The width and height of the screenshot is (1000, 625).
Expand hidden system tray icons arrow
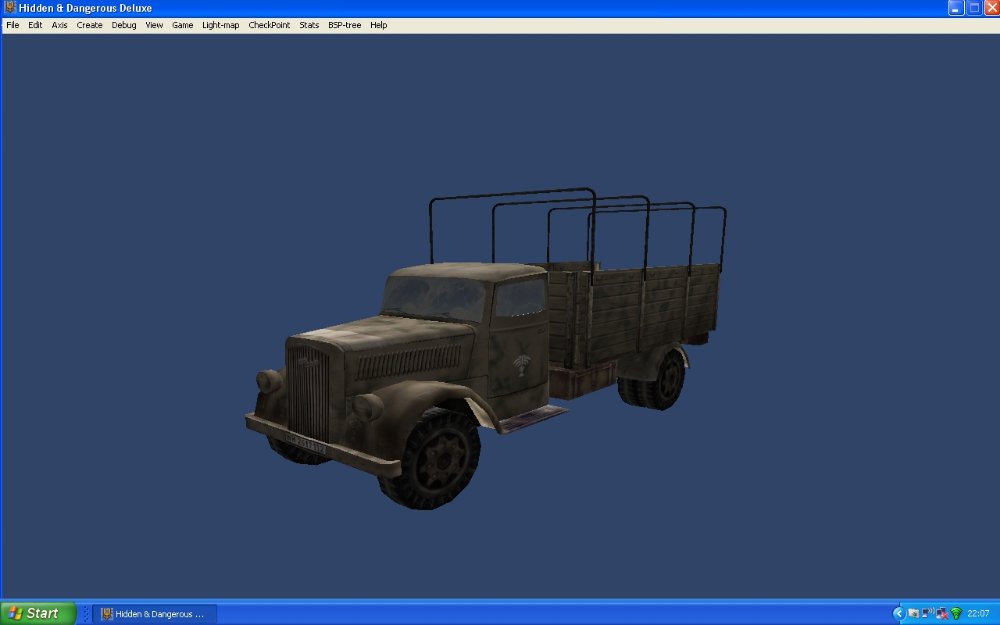click(899, 613)
